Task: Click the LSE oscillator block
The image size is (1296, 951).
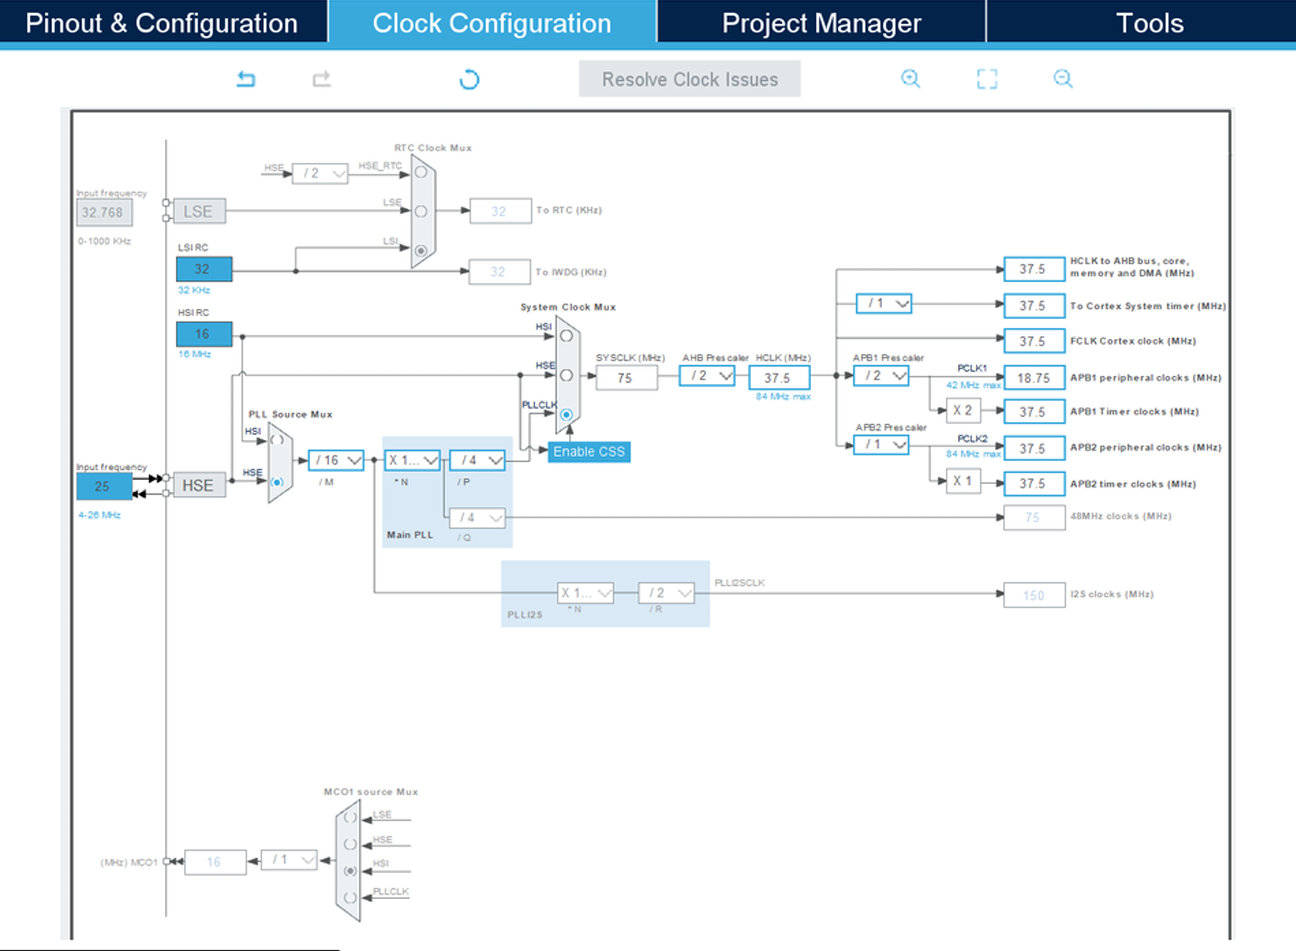Action: [x=199, y=211]
